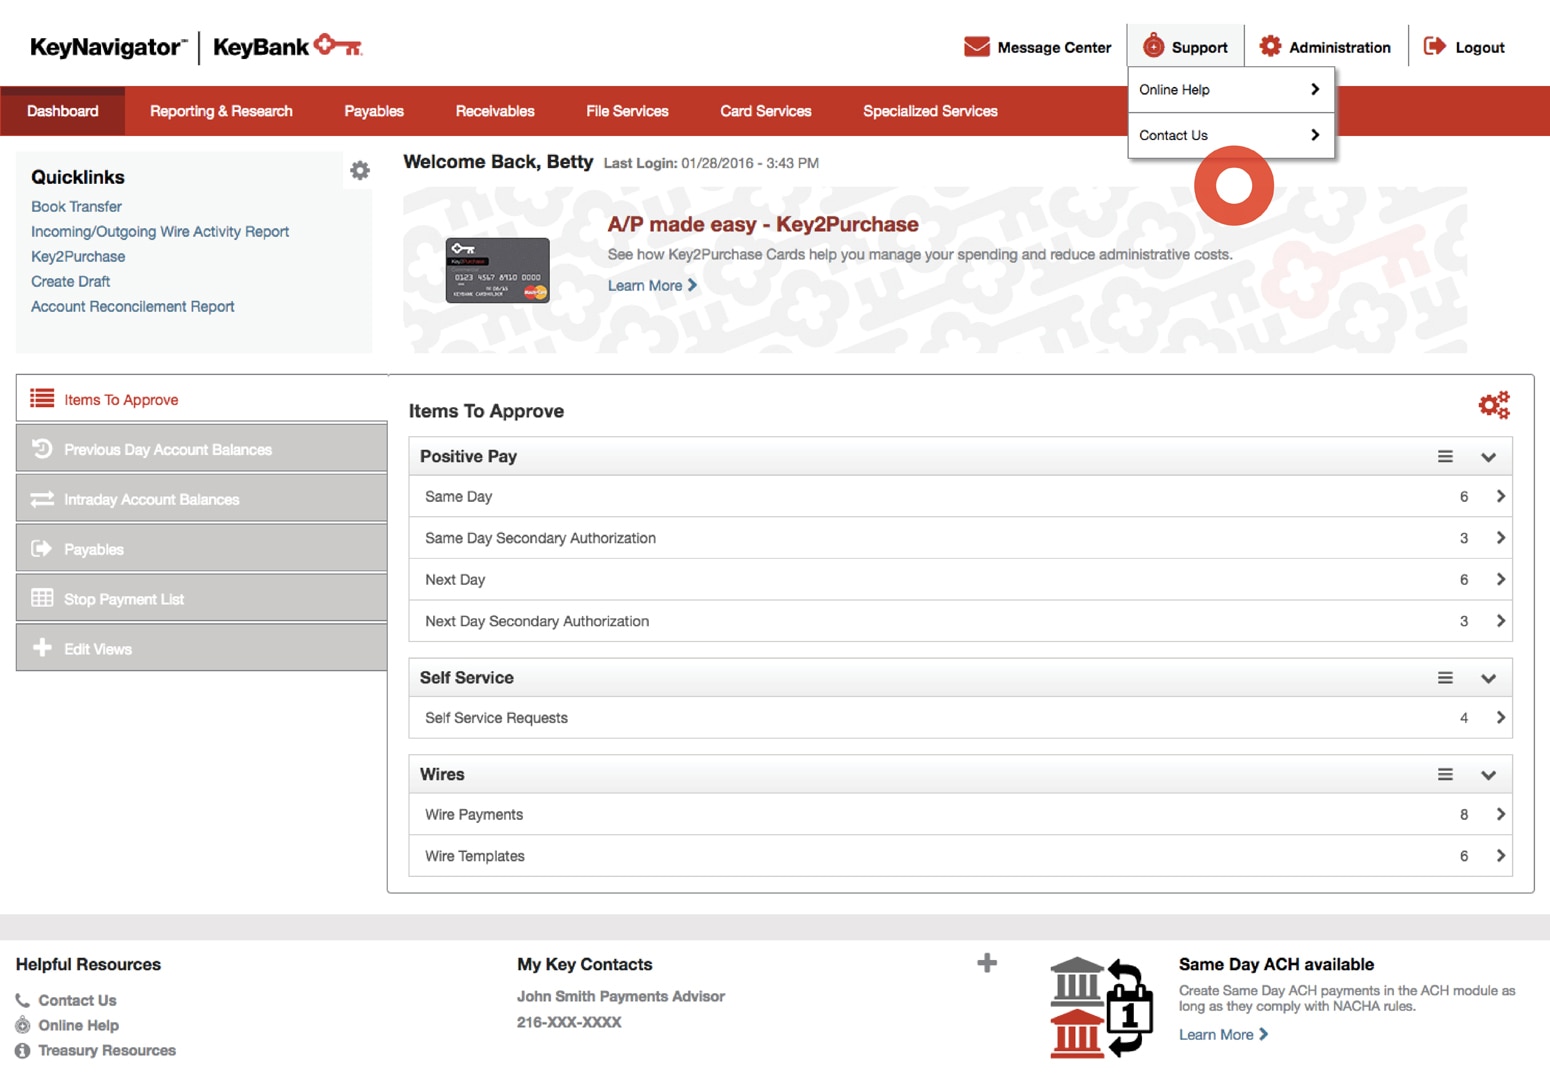This screenshot has width=1550, height=1087.
Task: Click the Edit Views plus icon
Action: click(42, 648)
